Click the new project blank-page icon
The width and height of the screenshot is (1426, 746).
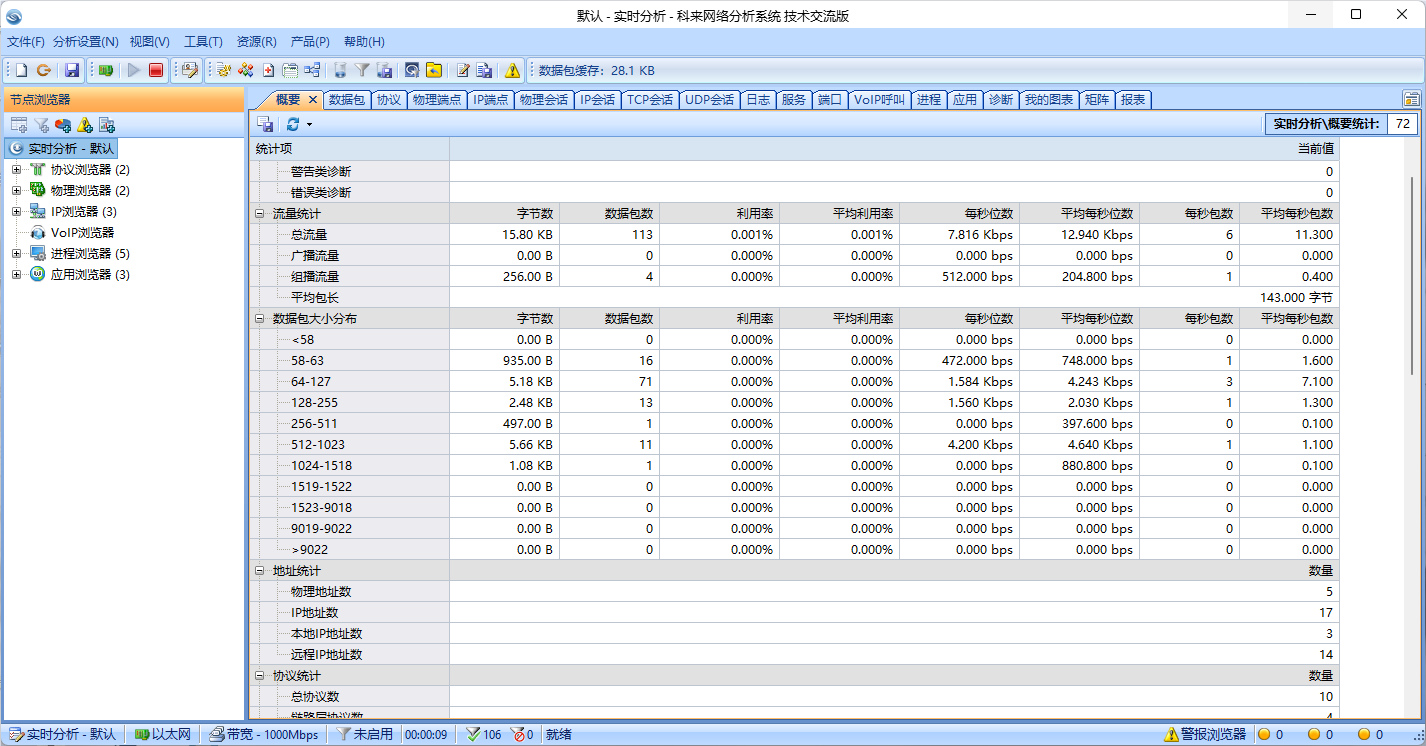pyautogui.click(x=21, y=70)
